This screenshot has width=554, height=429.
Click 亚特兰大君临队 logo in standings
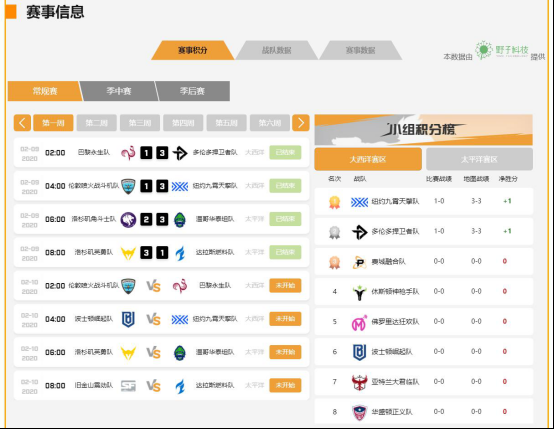pos(360,382)
